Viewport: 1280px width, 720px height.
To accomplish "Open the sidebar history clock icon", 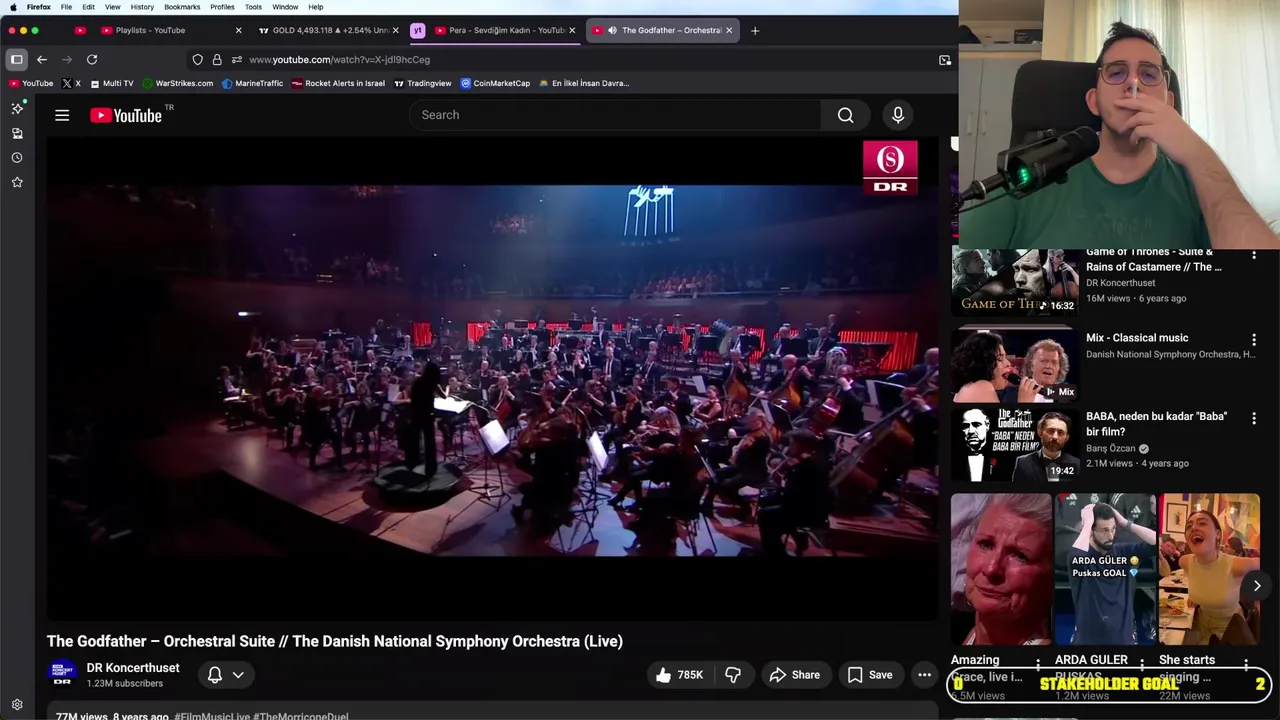I will pos(17,158).
